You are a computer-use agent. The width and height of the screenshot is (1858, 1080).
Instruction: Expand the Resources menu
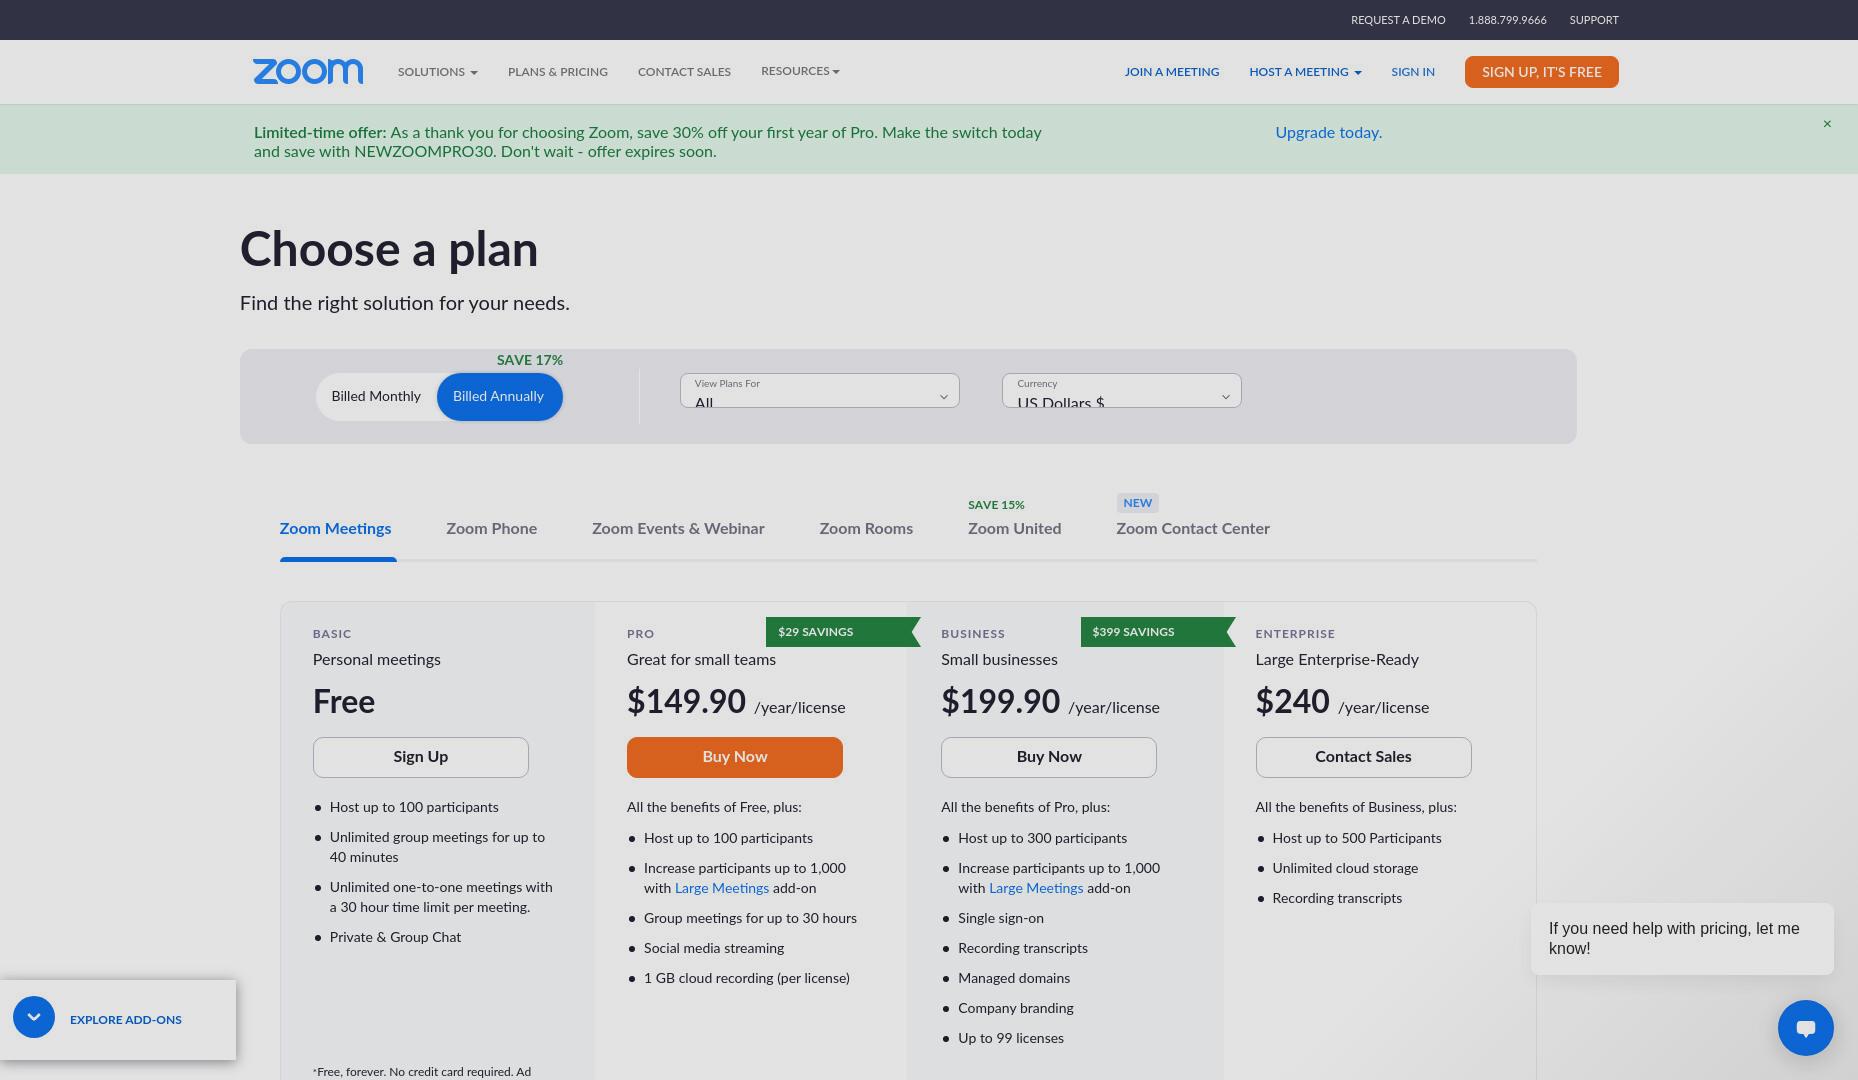pos(800,71)
